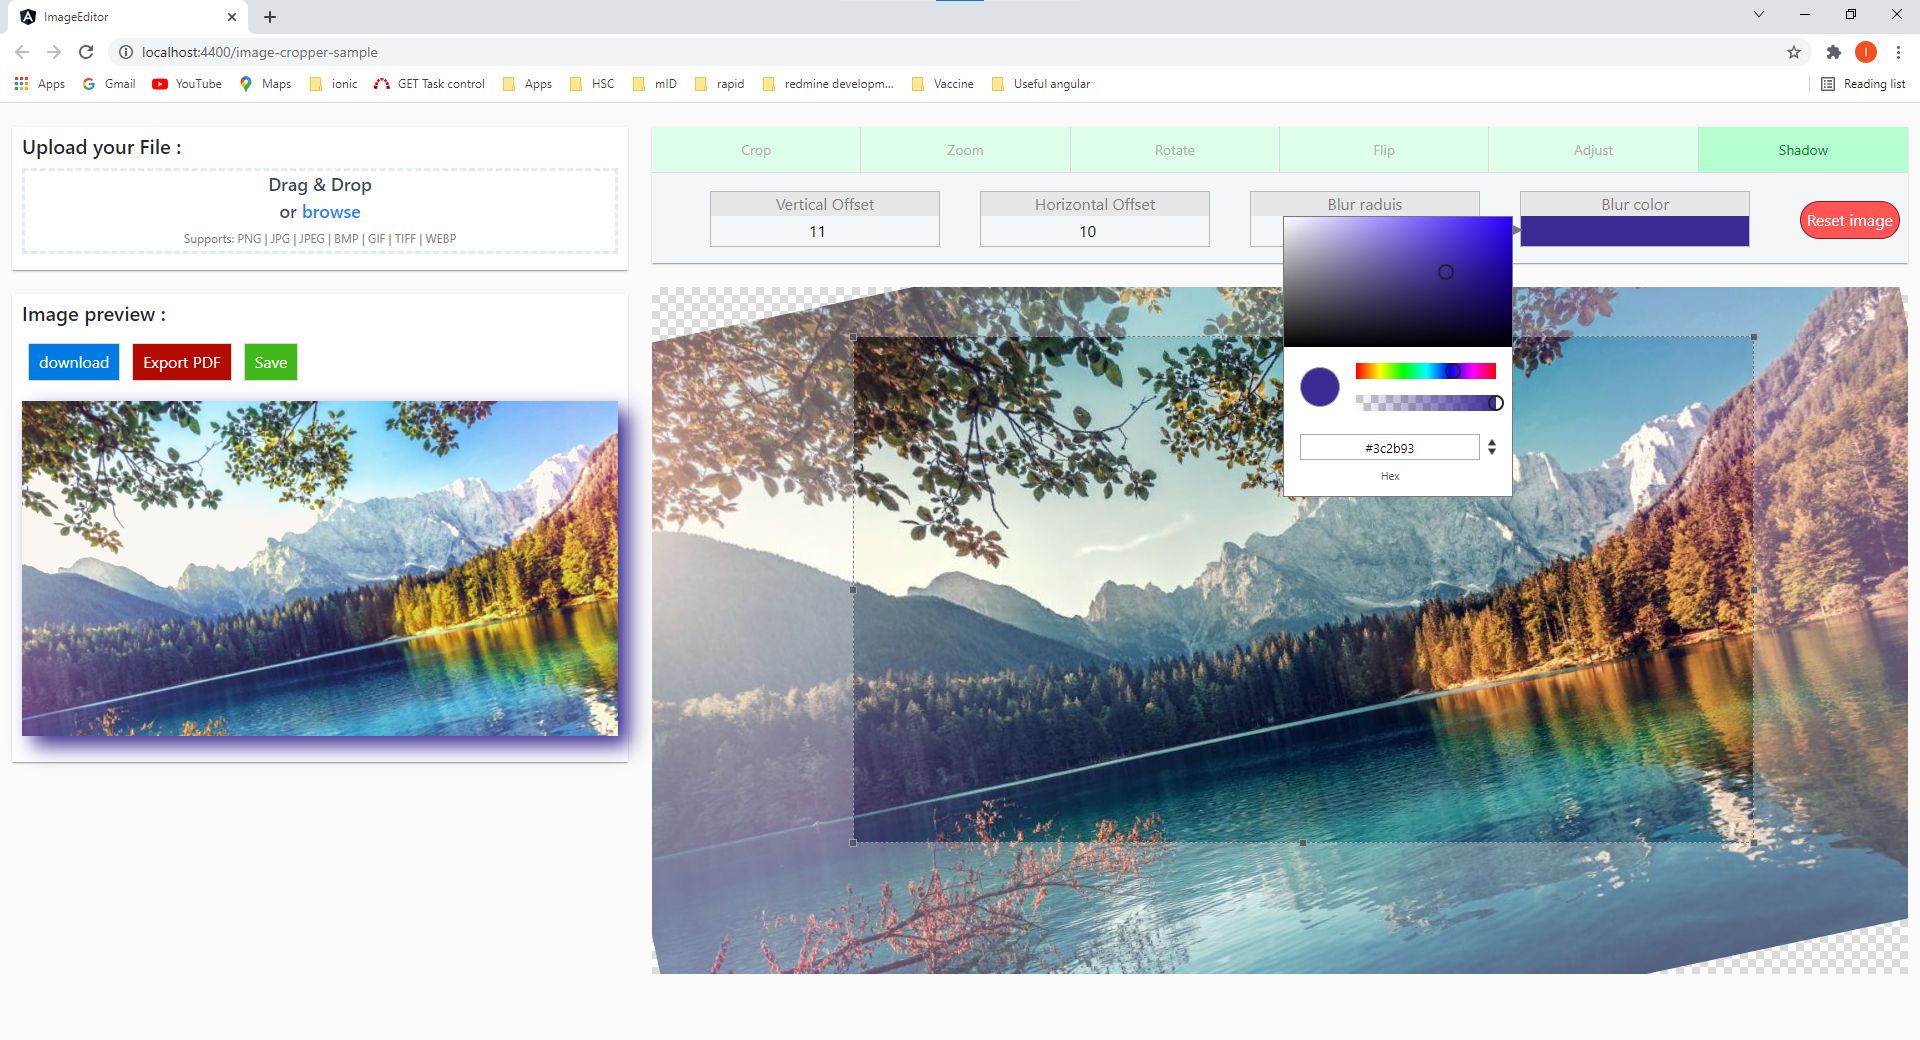Switch to the Crop tab
Screen dimensions: 1920x1040
coord(756,150)
